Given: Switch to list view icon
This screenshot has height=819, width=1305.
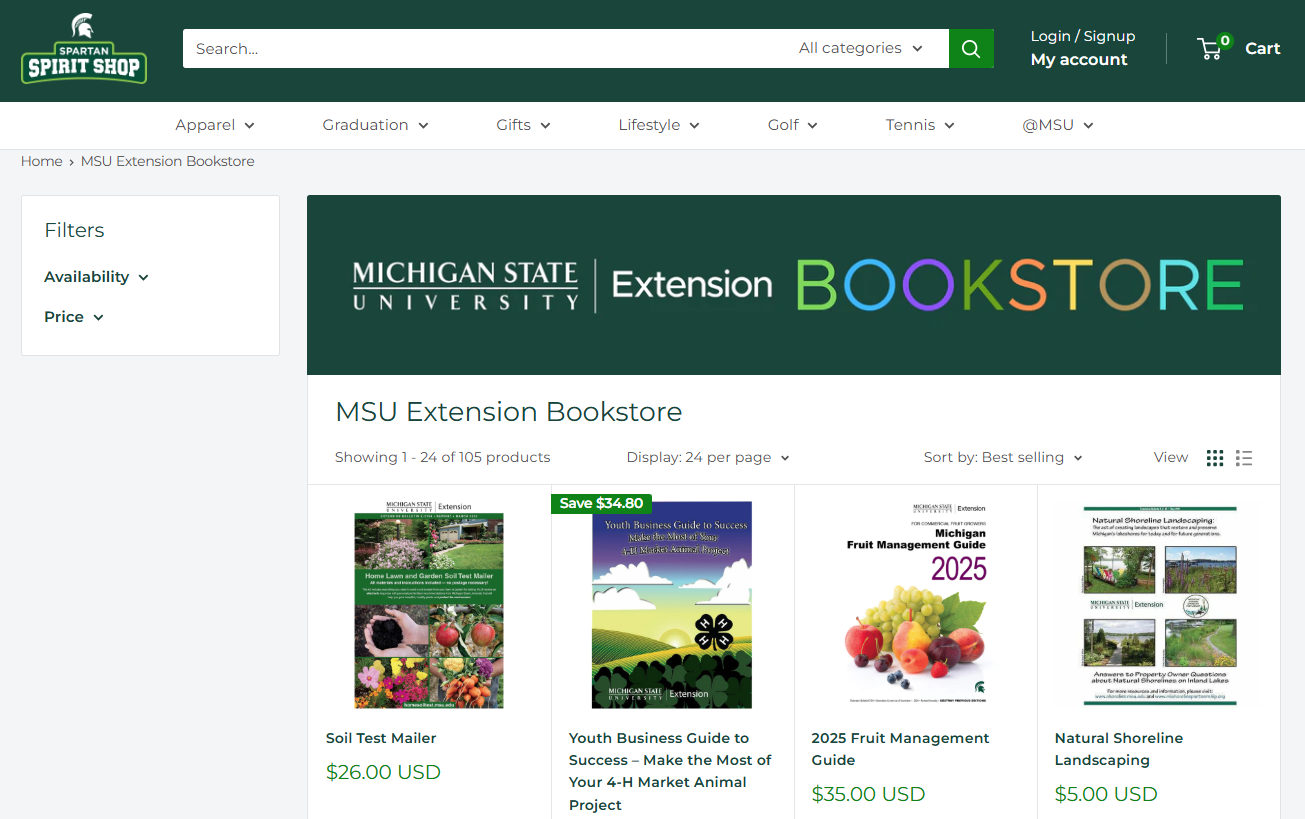Looking at the screenshot, I should click(1243, 458).
